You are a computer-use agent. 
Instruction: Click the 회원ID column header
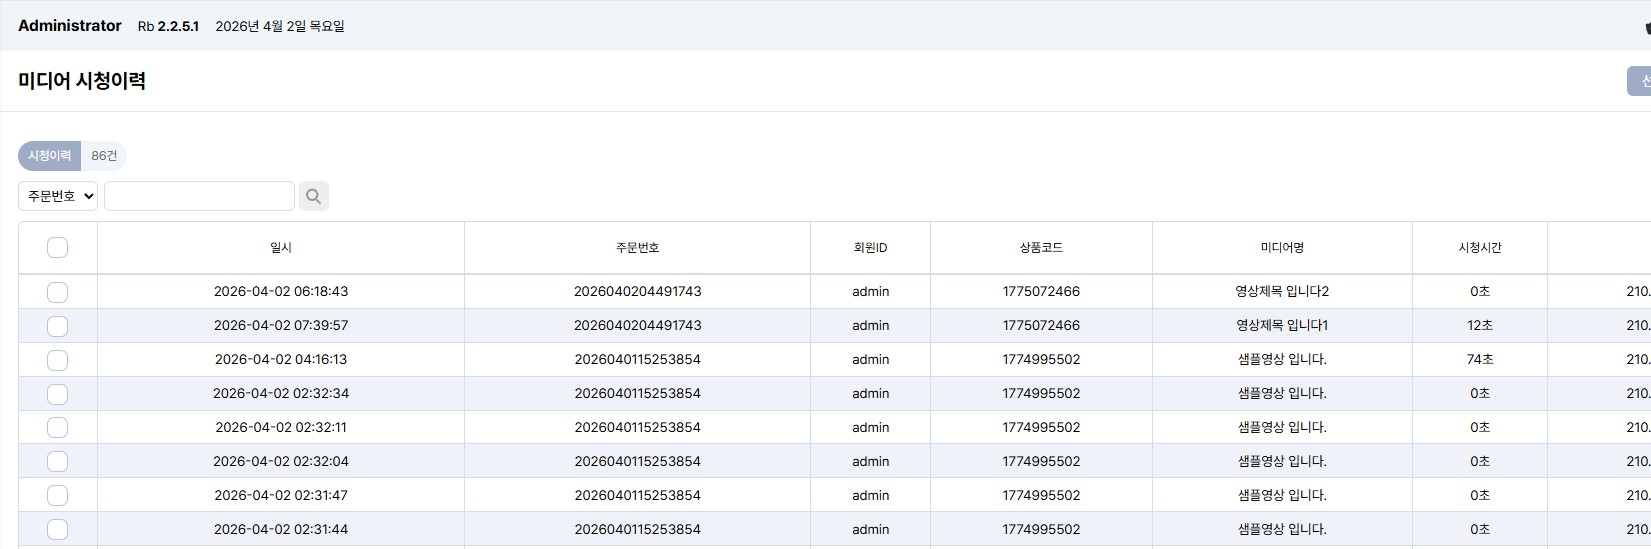870,248
